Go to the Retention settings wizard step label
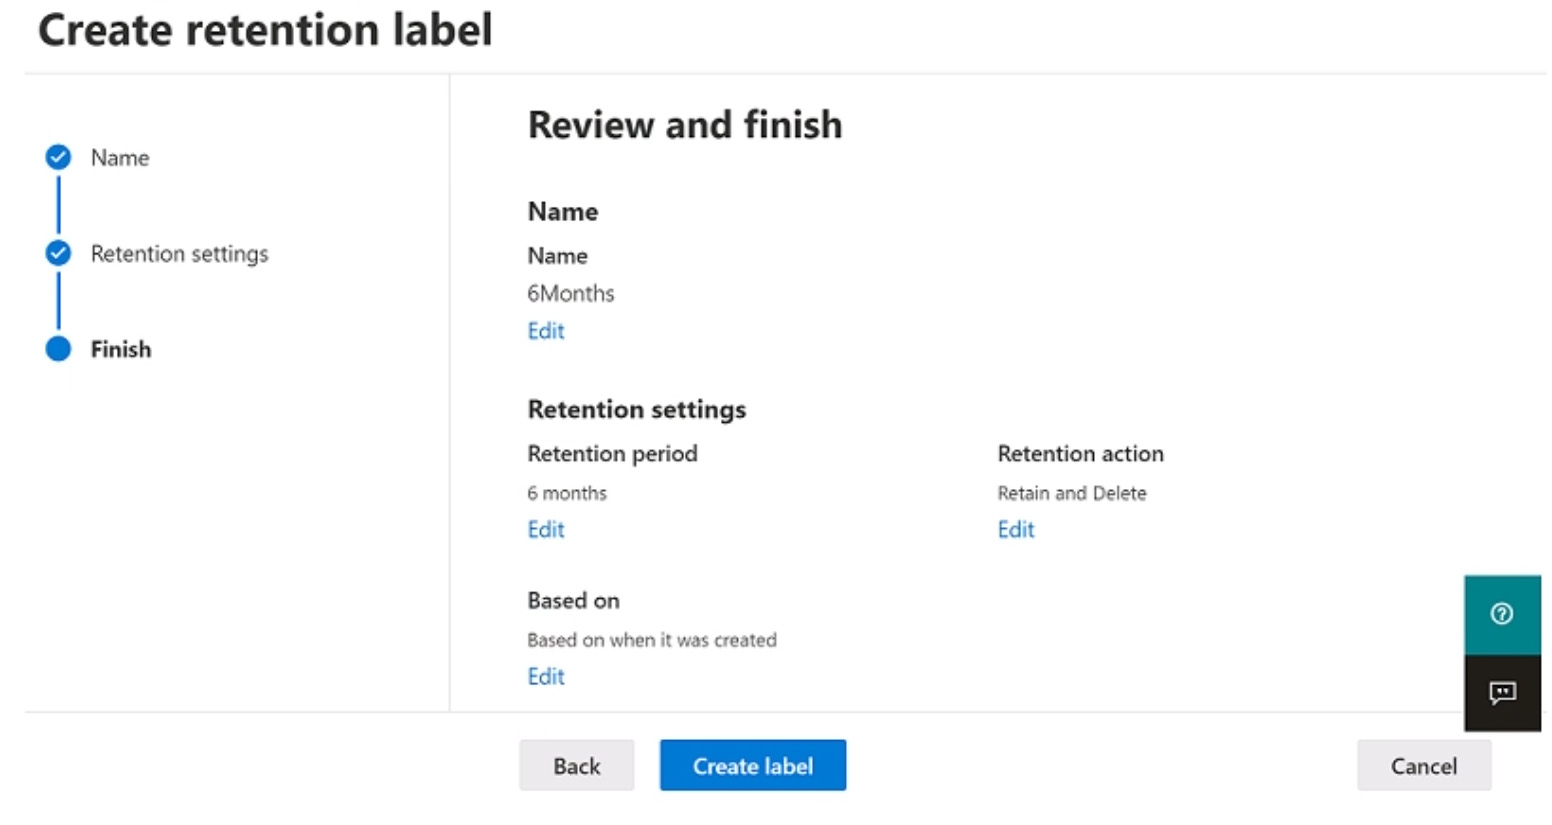The height and width of the screenshot is (825, 1552). [180, 254]
